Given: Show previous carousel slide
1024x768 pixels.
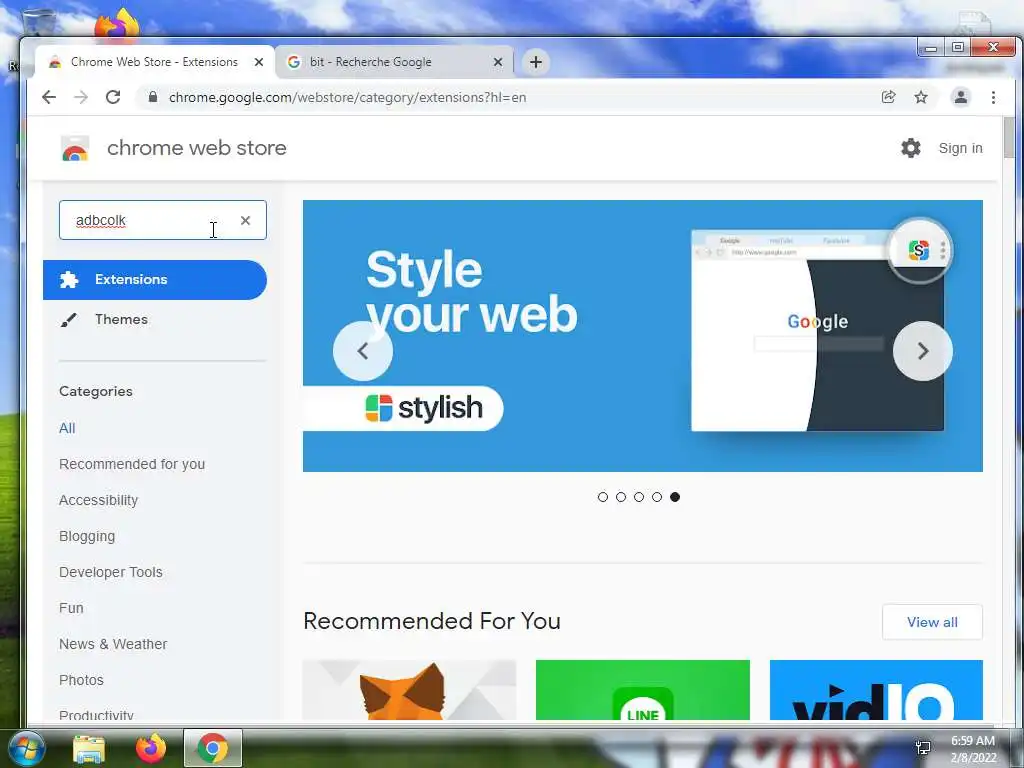Looking at the screenshot, I should click(x=363, y=351).
